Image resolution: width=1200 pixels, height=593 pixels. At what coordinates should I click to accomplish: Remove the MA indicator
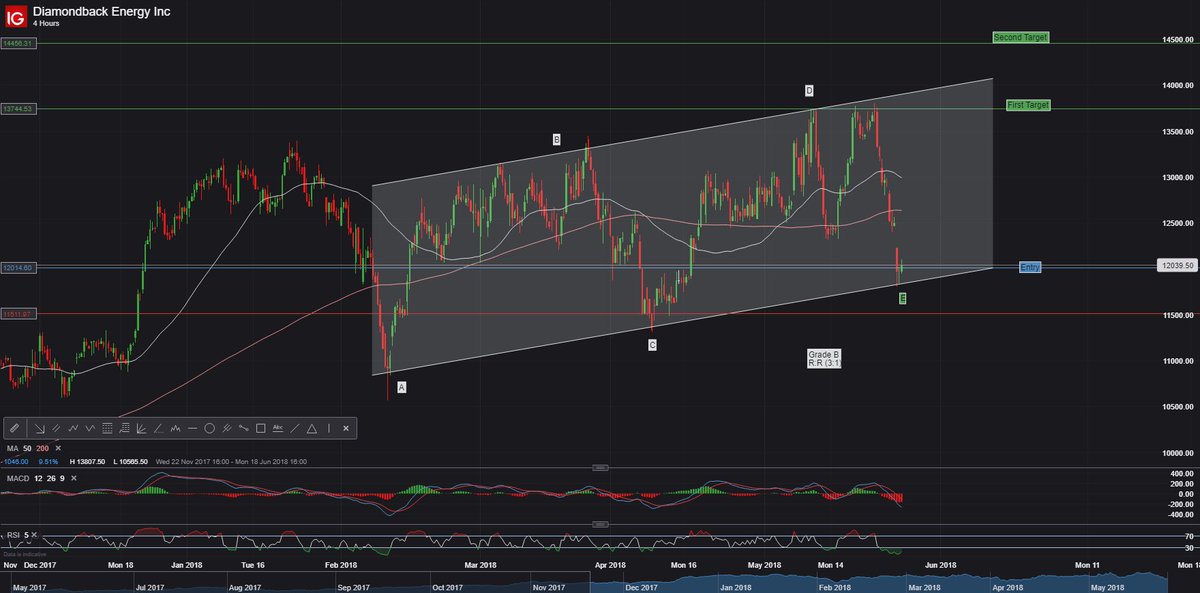(x=58, y=448)
